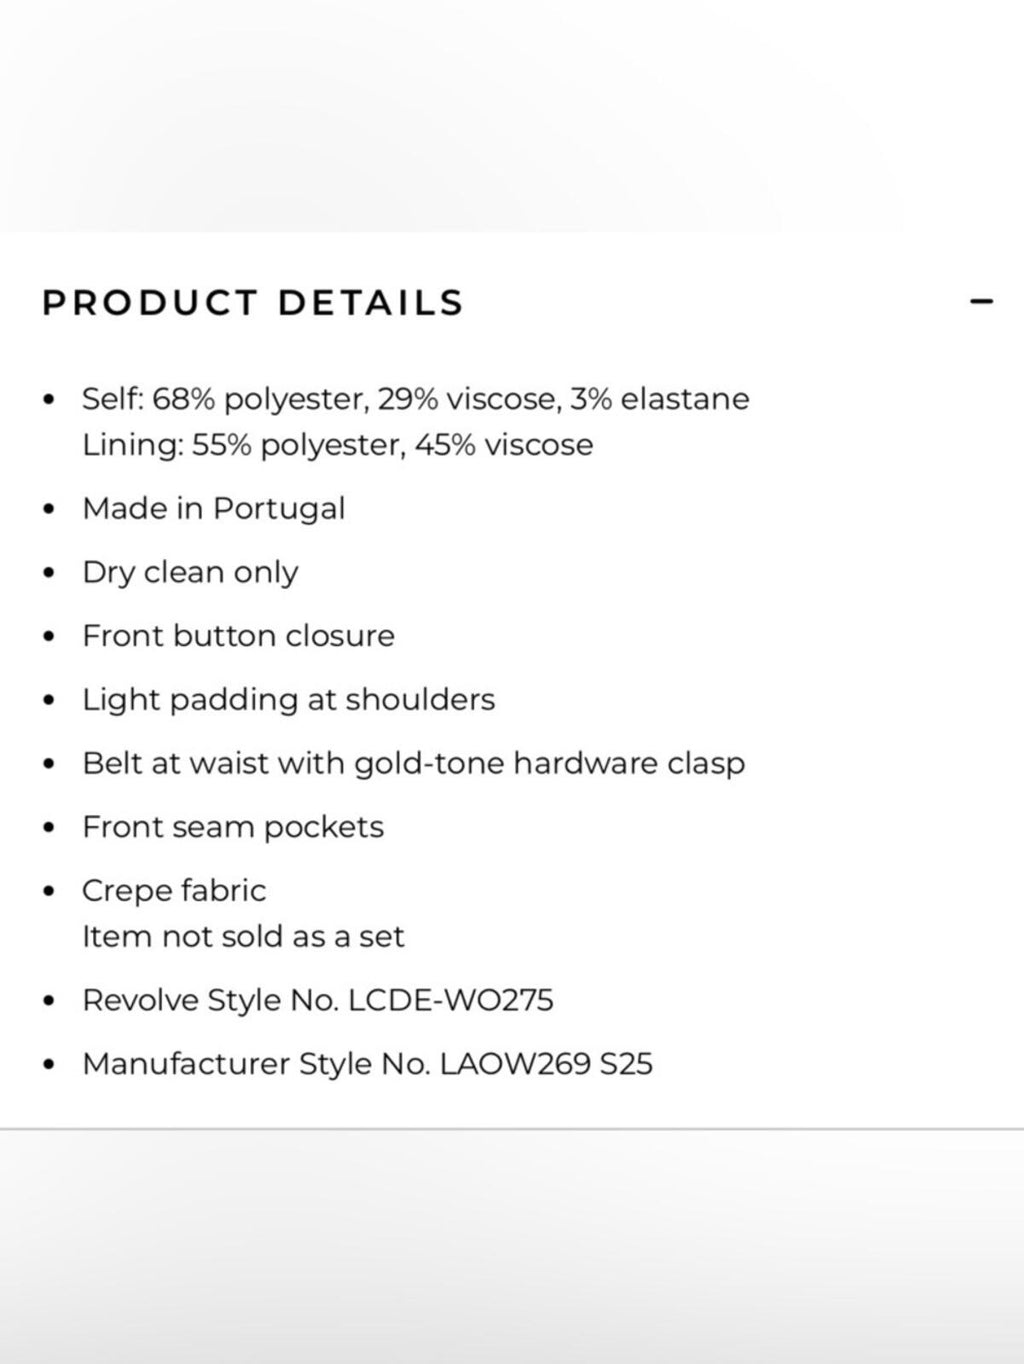The image size is (1024, 1364).
Task: Click the divider line below product details
Action: (512, 1129)
